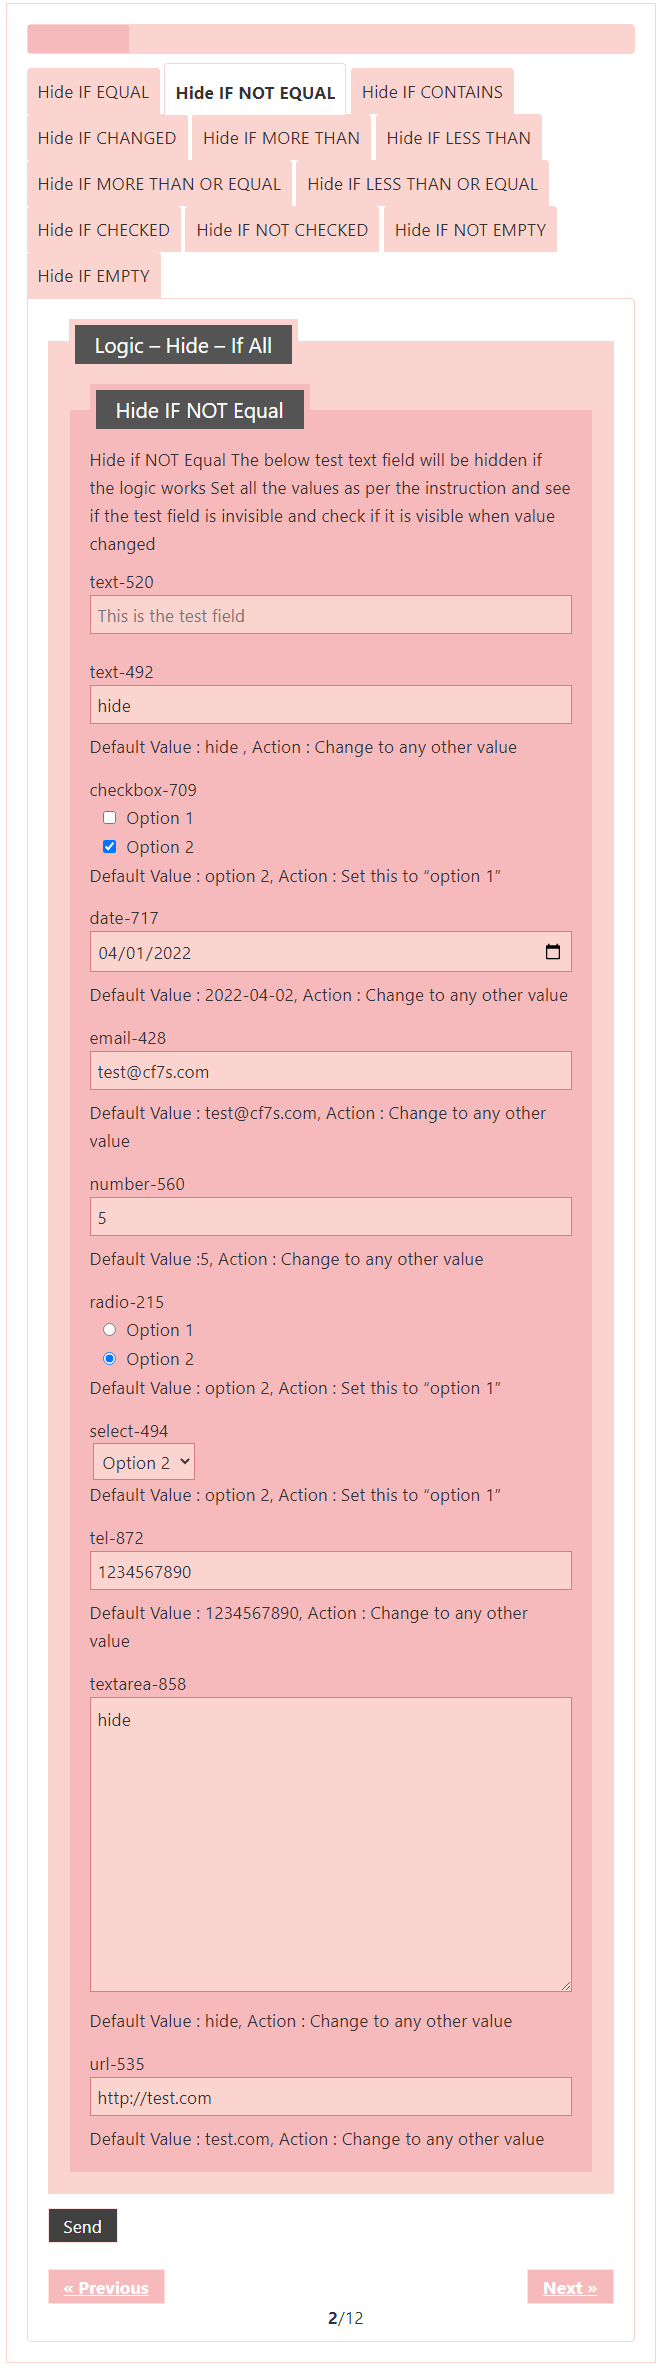The width and height of the screenshot is (660, 2370).
Task: Select radio-215 Option 1
Action: pos(110,1330)
